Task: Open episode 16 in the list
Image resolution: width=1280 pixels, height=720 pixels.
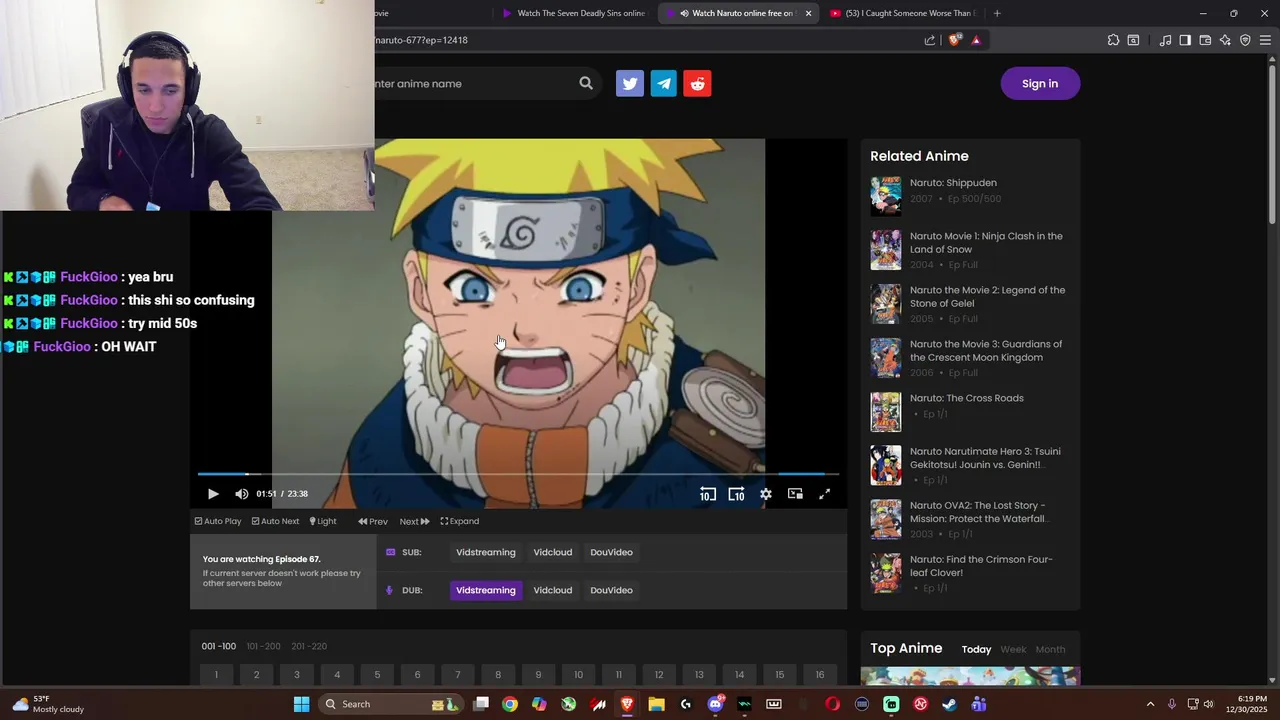Action: point(820,675)
